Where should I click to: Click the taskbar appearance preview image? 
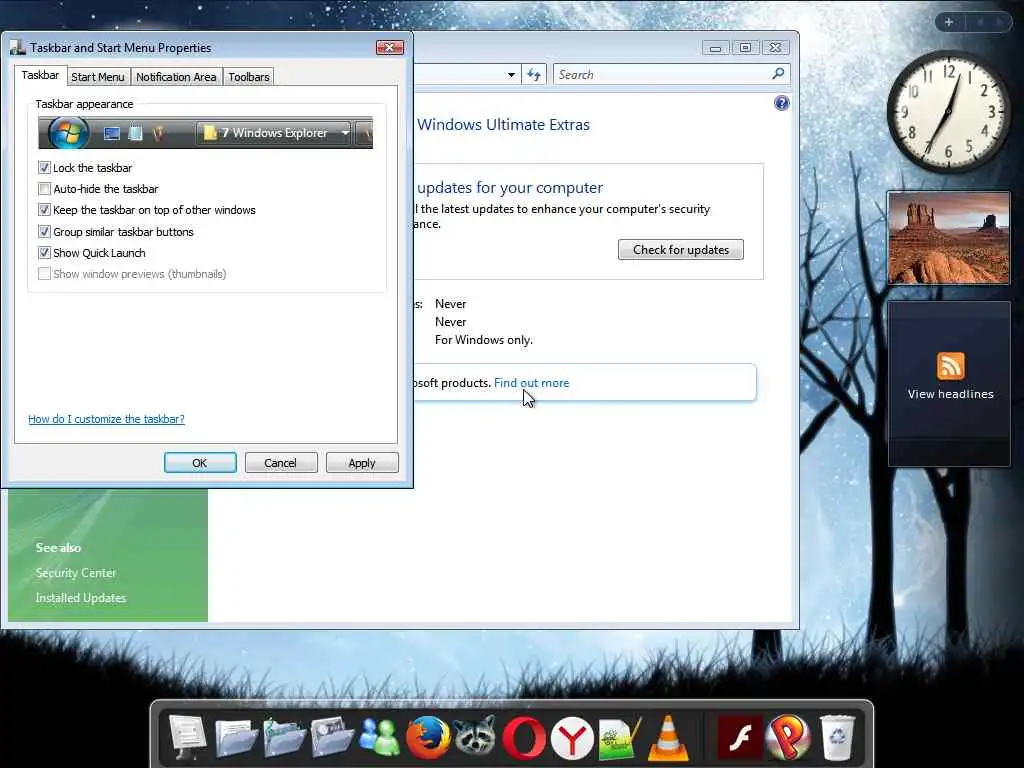[x=206, y=133]
